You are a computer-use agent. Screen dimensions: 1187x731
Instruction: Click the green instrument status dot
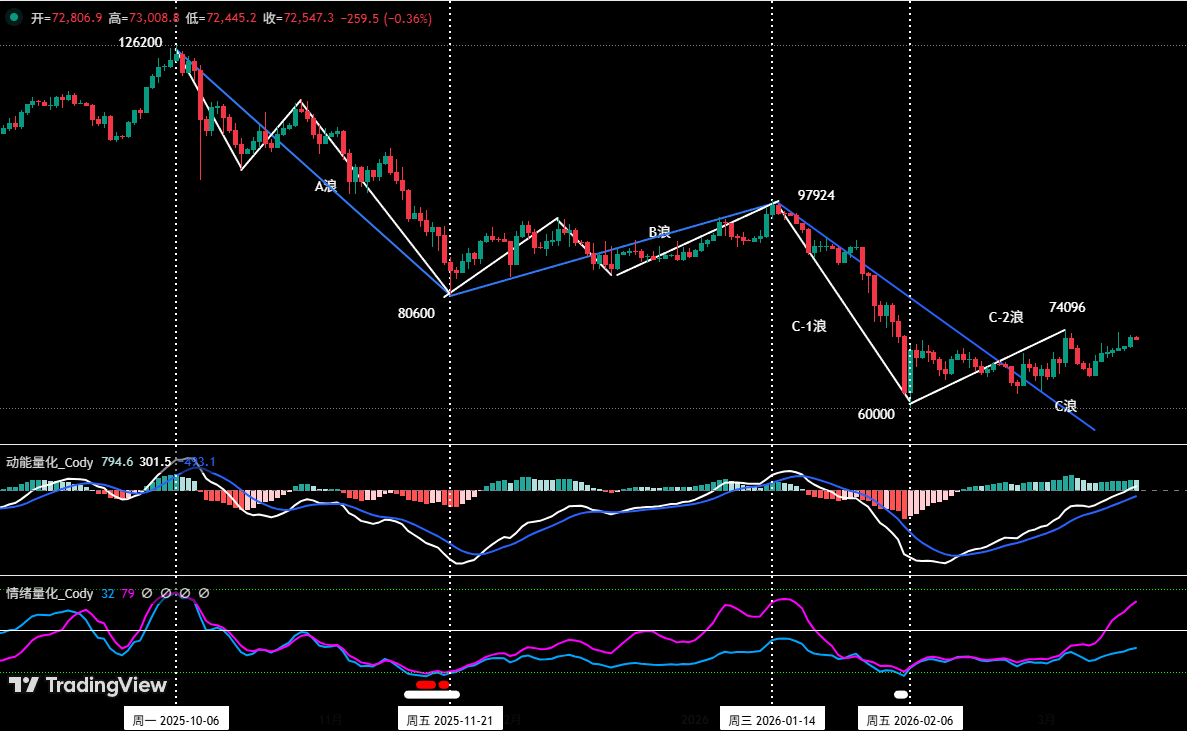tap(13, 16)
